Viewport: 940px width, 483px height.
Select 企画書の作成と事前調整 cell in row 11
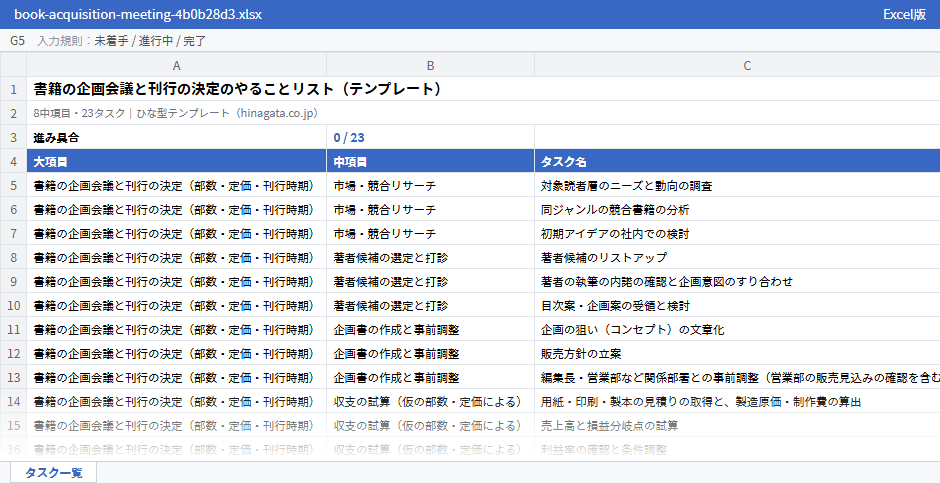point(430,330)
